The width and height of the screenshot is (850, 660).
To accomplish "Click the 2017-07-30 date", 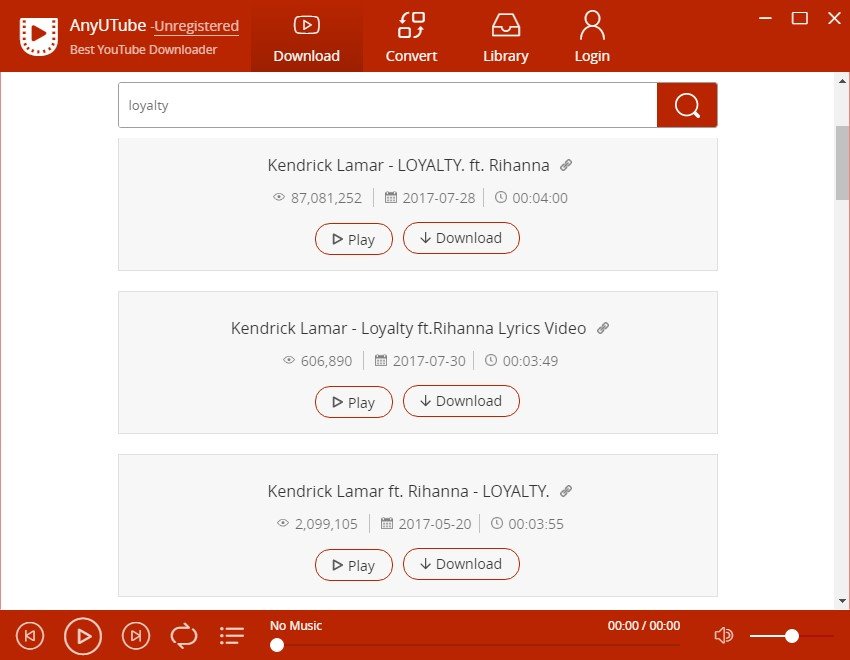I will click(429, 361).
